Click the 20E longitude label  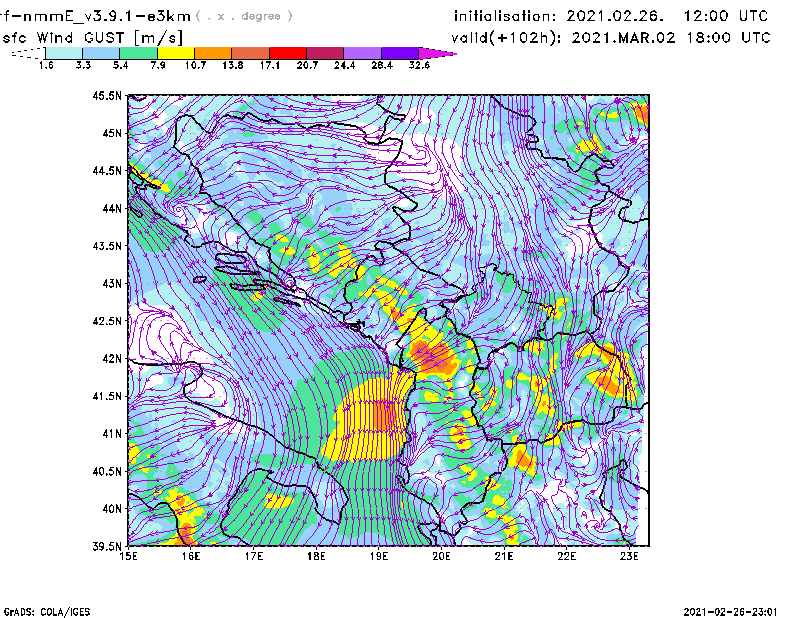click(441, 556)
